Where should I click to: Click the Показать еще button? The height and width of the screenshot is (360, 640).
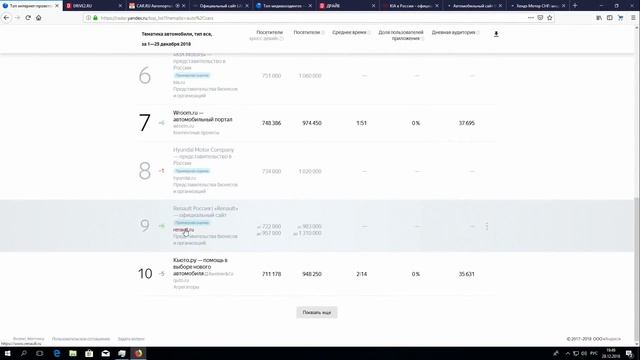[317, 313]
